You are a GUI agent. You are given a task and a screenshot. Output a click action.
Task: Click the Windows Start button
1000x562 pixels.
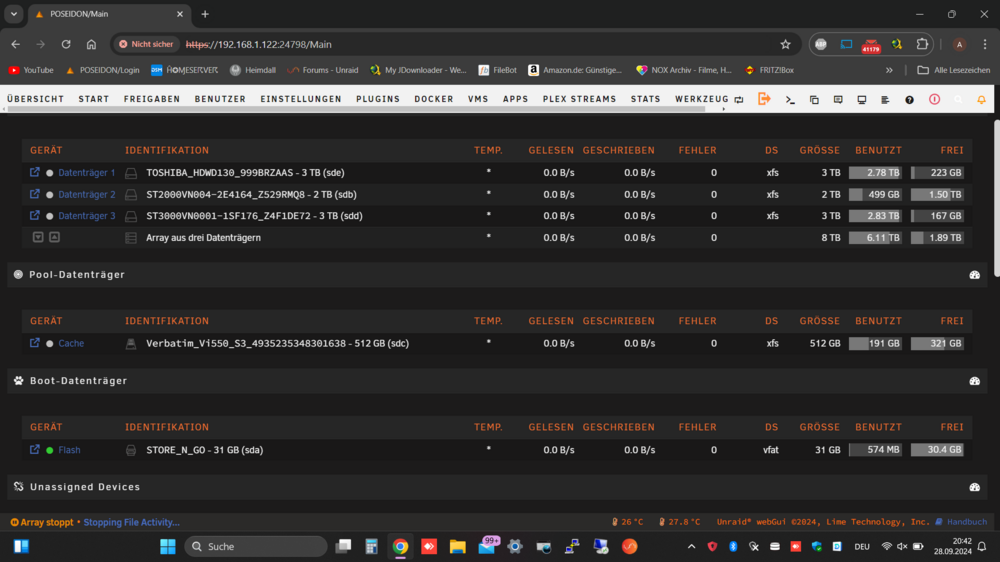(x=168, y=547)
